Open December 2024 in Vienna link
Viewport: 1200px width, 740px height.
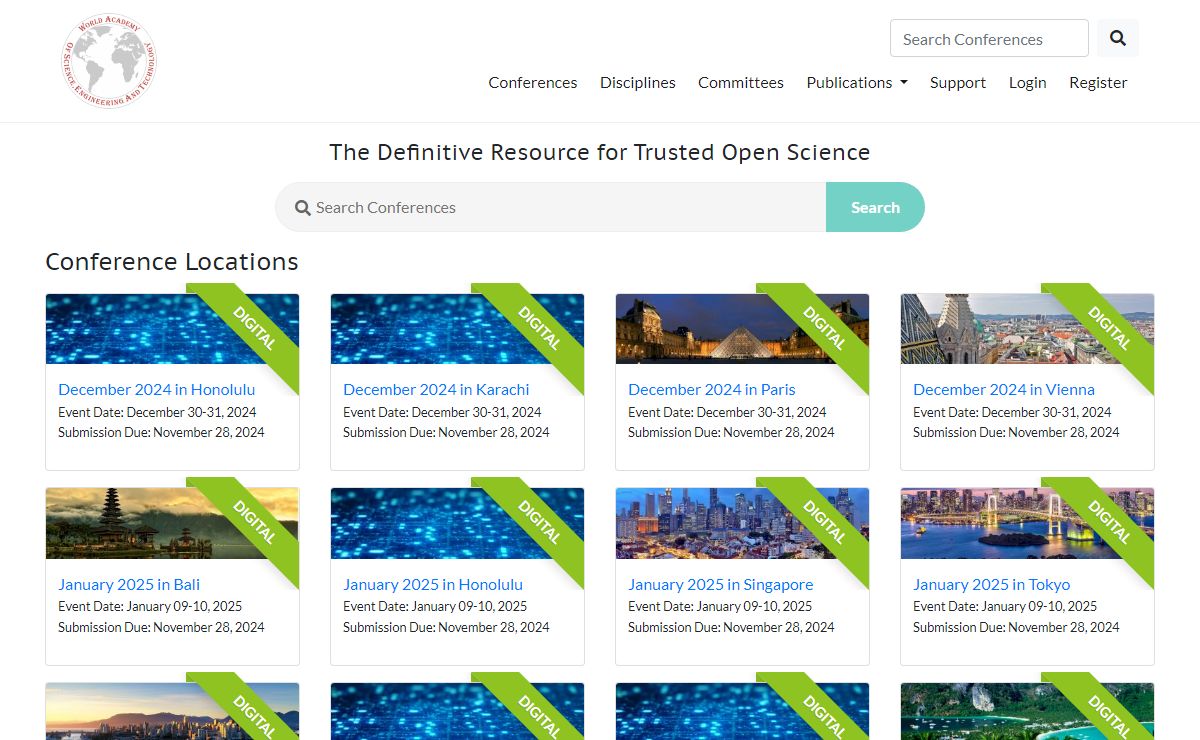(x=1004, y=390)
